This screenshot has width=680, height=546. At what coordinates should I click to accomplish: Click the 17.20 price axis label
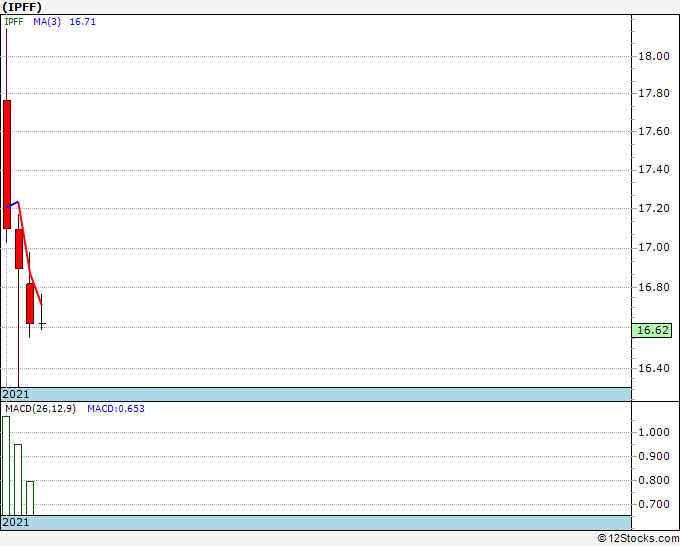pos(654,208)
